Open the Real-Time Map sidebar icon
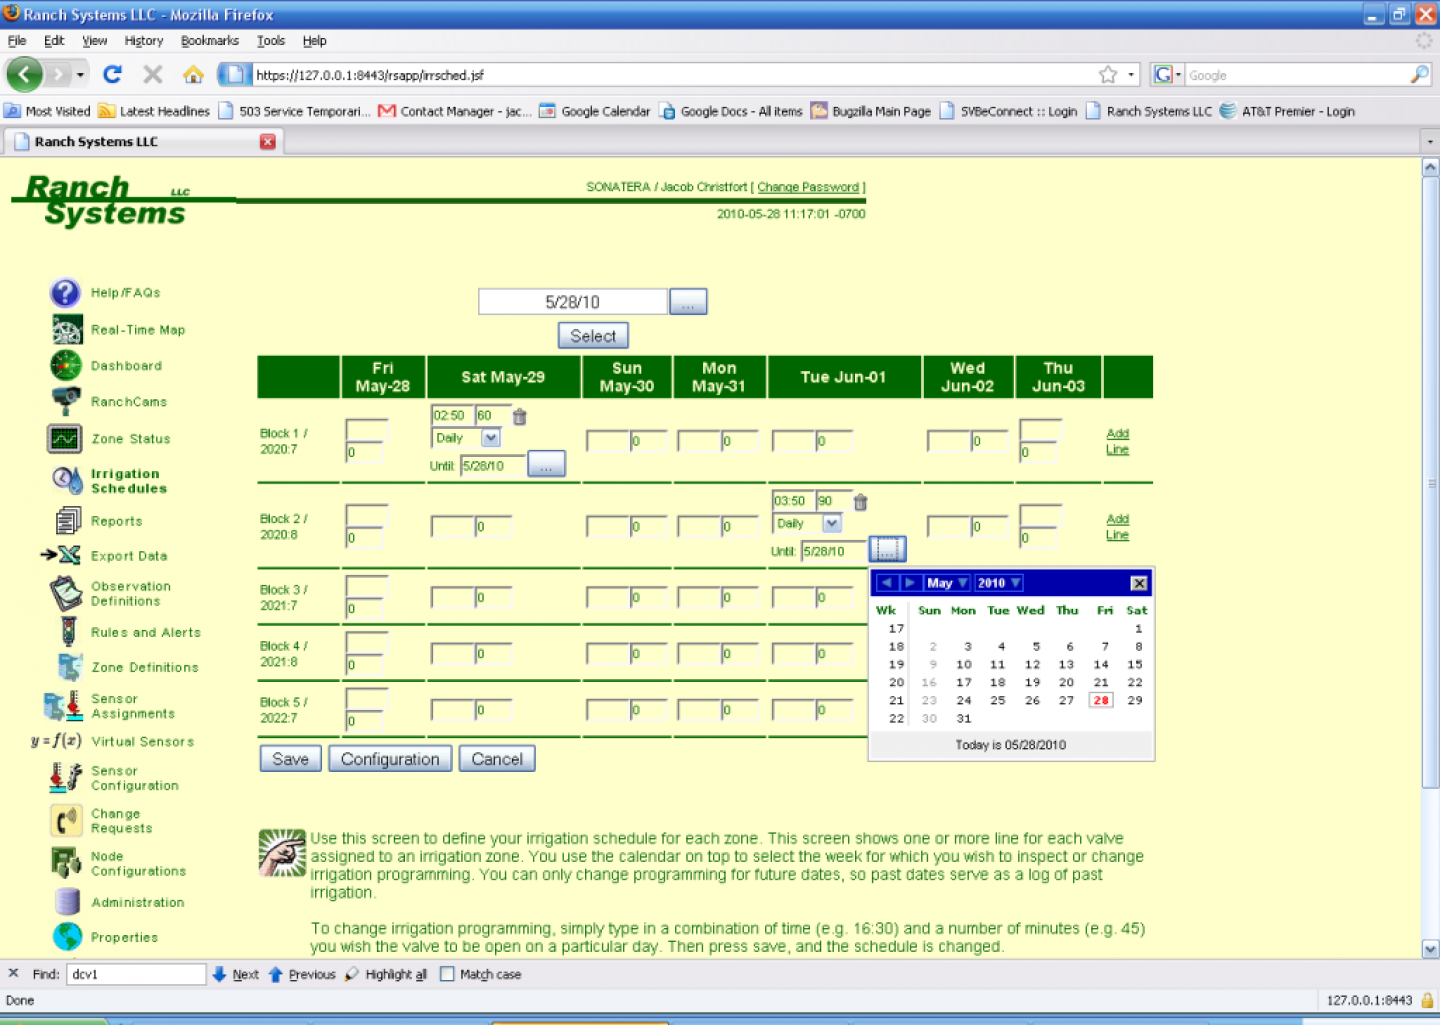1440x1025 pixels. click(x=65, y=329)
